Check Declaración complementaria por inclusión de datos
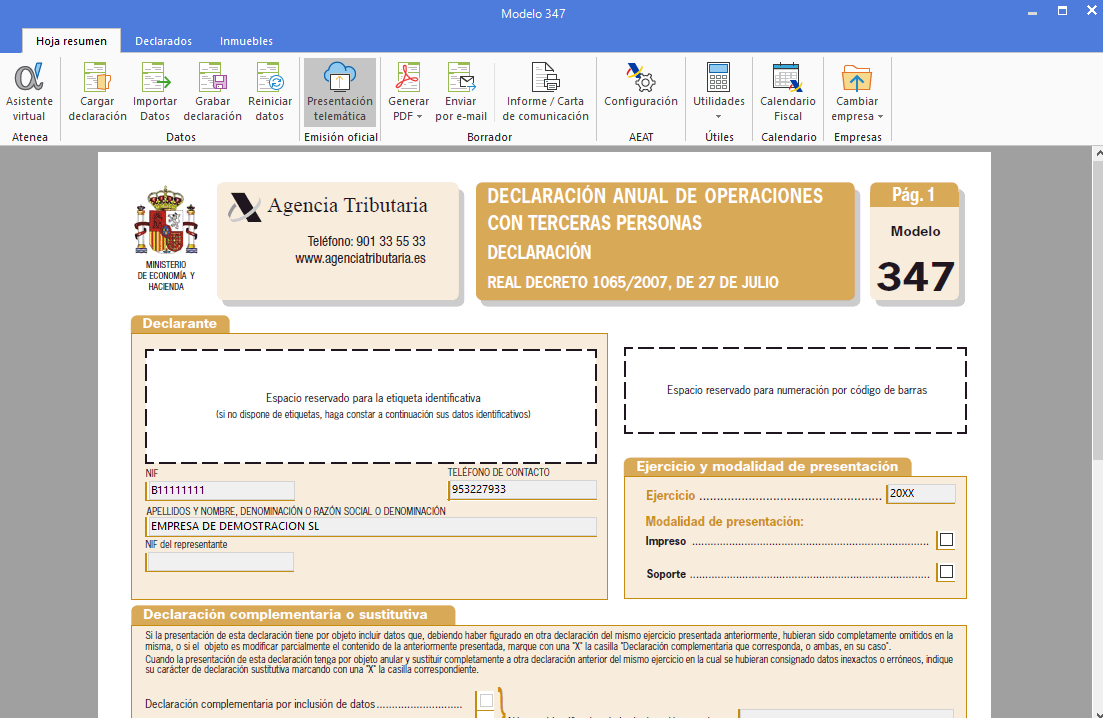 click(486, 700)
